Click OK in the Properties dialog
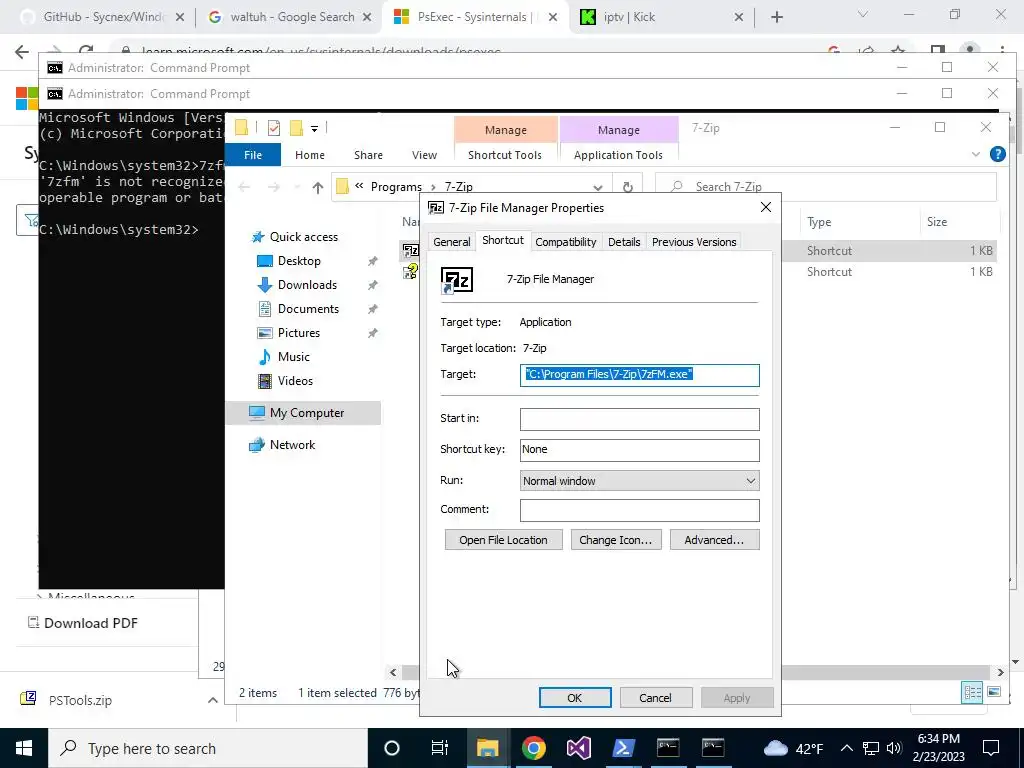Screen dimensions: 1024x768 tap(575, 697)
